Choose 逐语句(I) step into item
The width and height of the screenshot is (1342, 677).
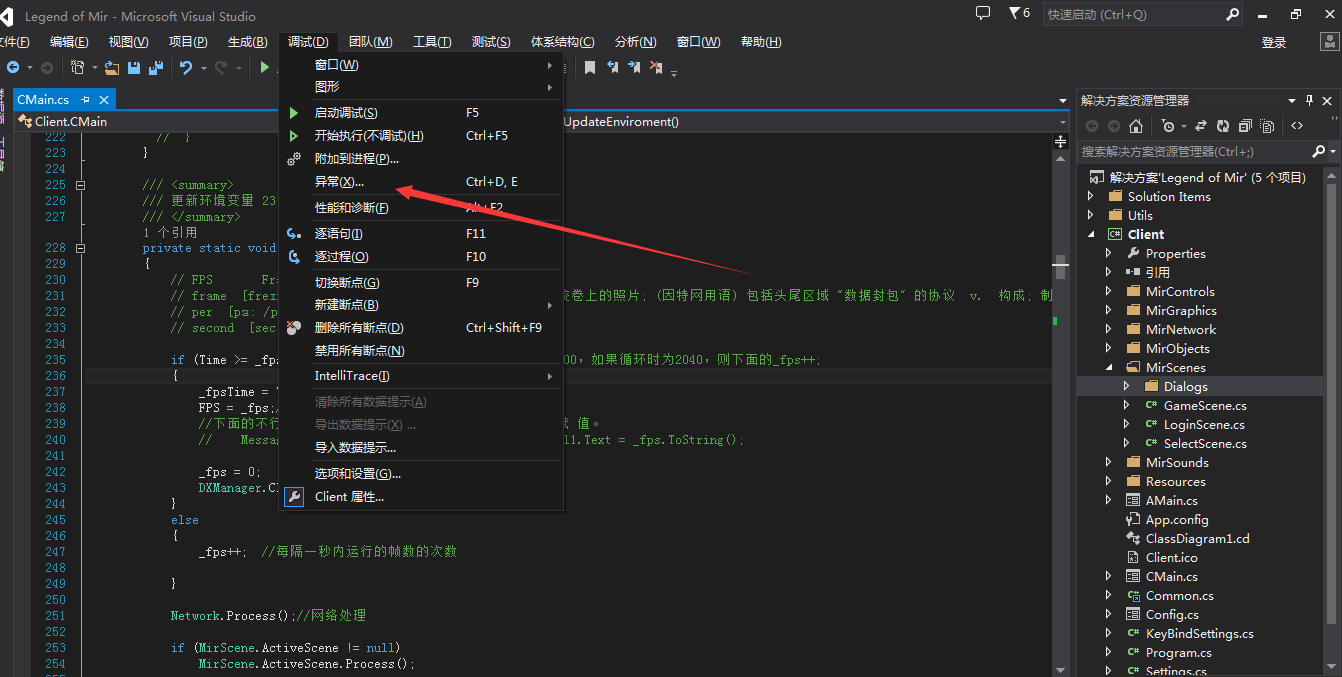421,234
